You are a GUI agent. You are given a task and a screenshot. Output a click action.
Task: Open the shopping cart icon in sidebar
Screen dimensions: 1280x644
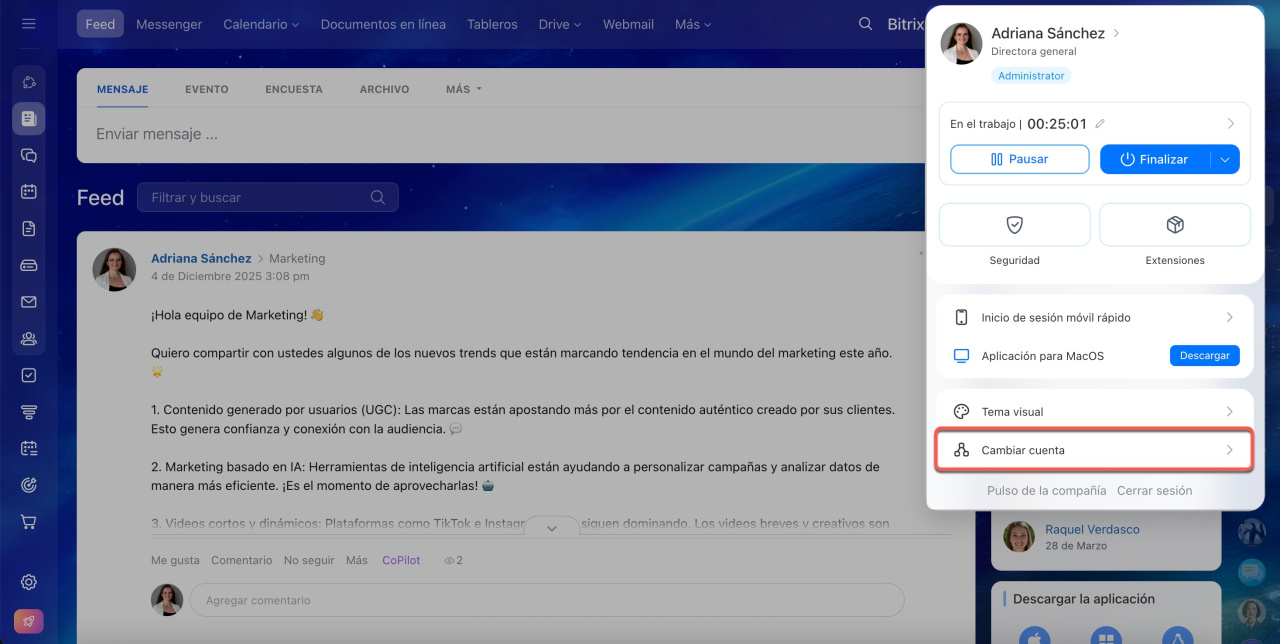28,522
